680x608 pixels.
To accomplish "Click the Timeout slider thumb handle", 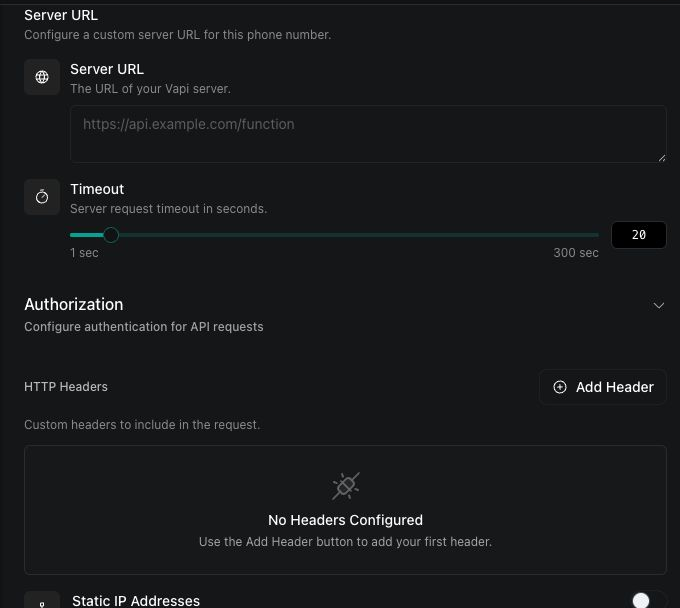I will coord(111,235).
